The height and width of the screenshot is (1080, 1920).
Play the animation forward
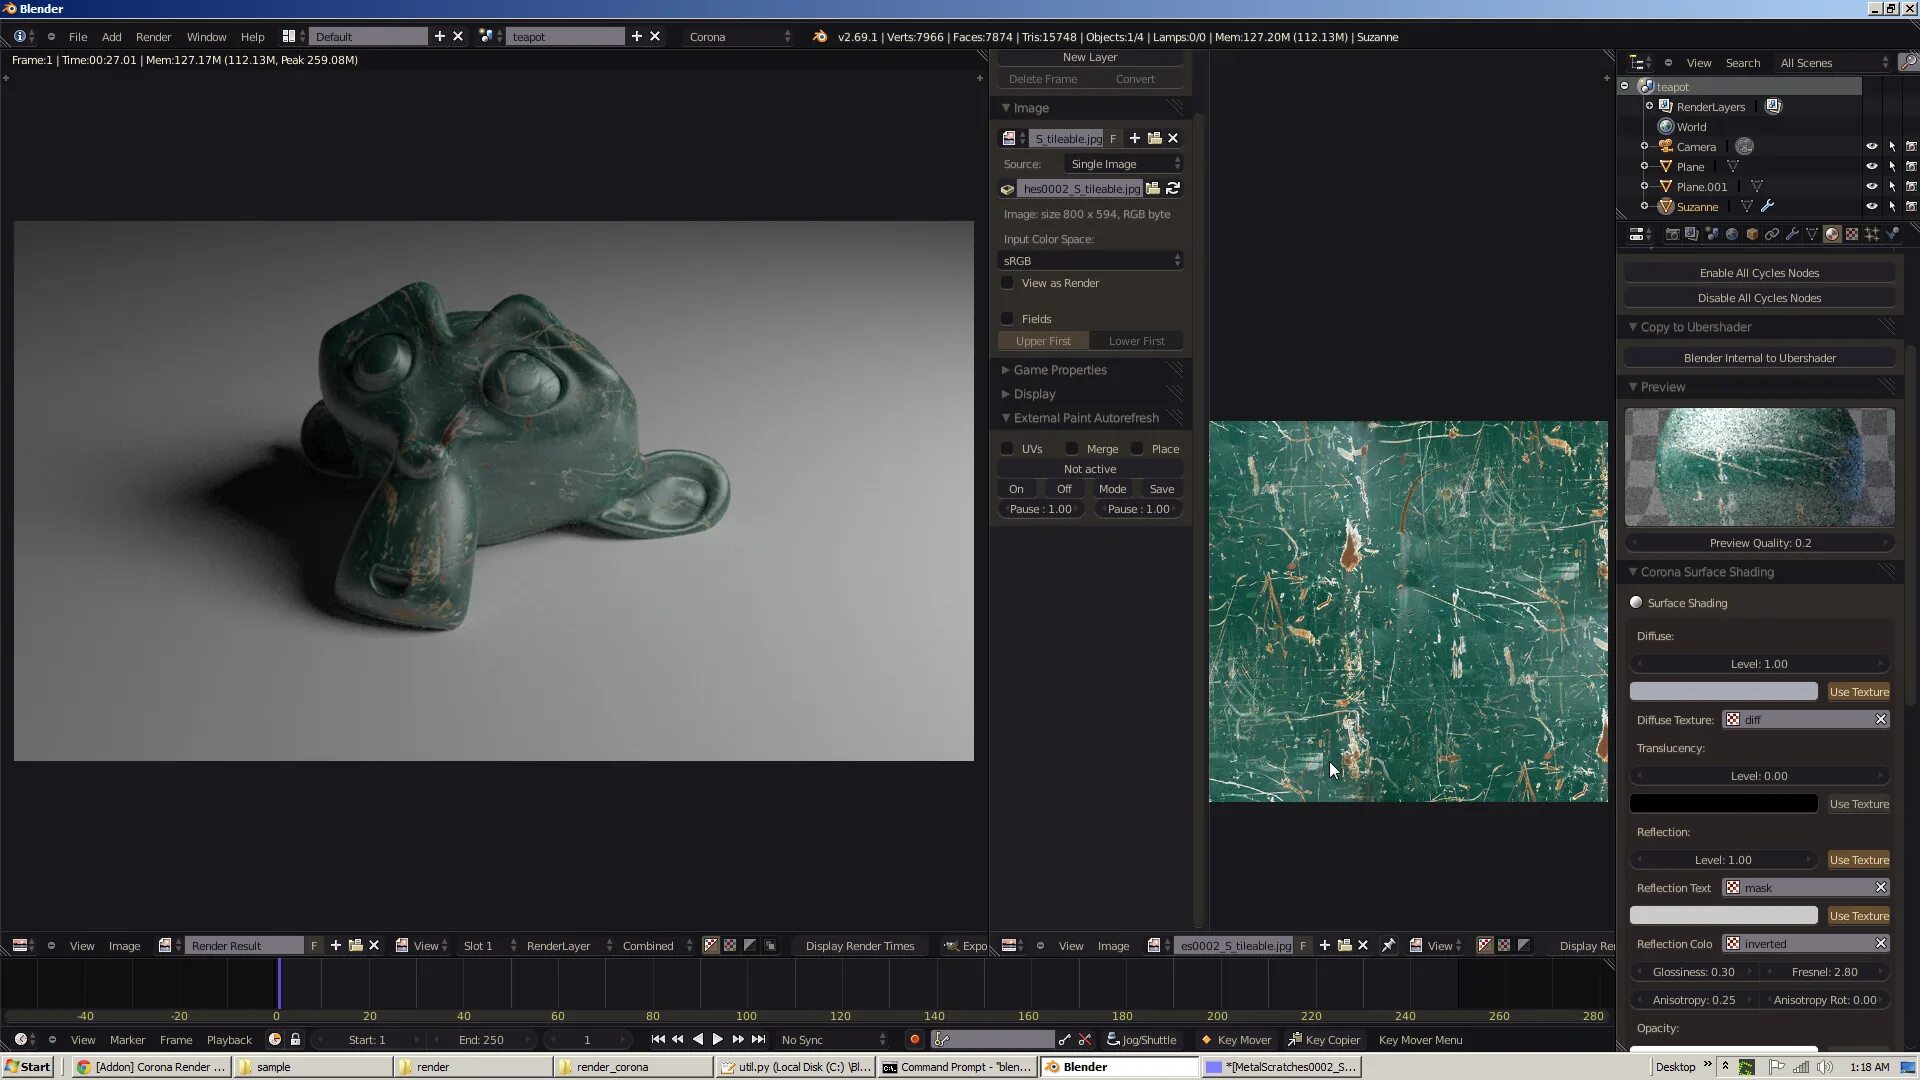click(x=718, y=1040)
